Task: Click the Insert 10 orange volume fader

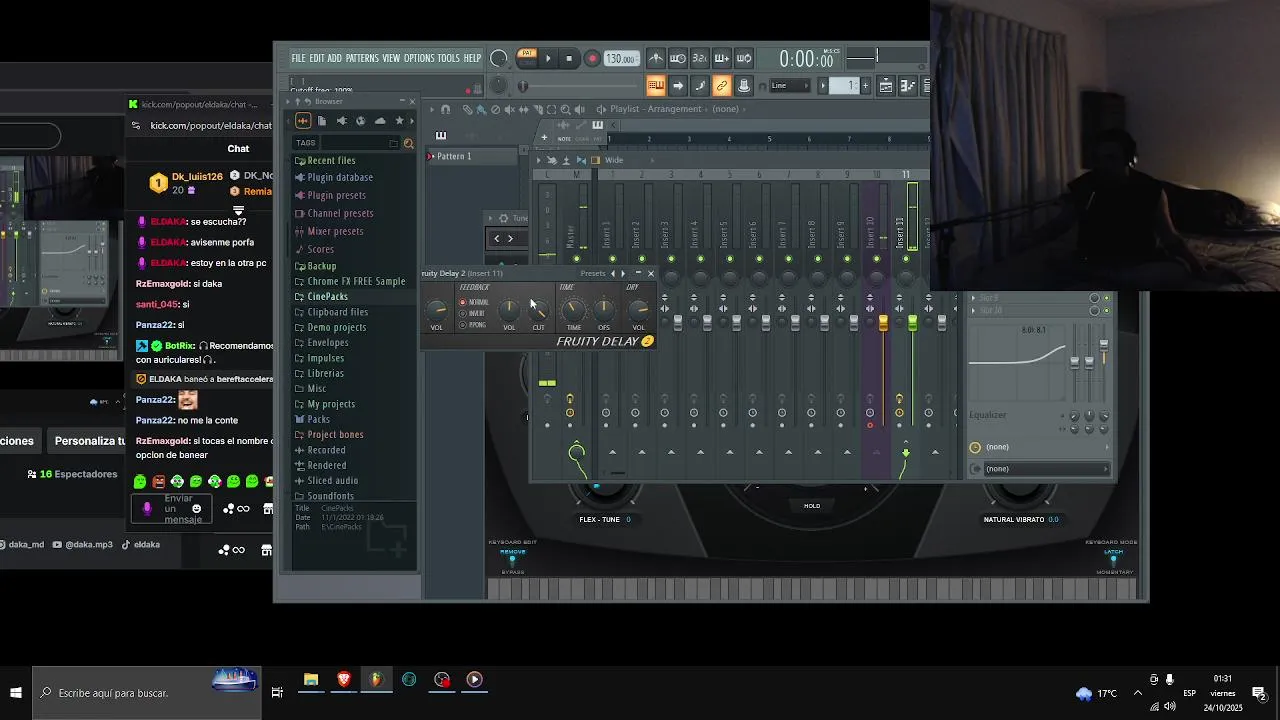Action: tap(883, 321)
